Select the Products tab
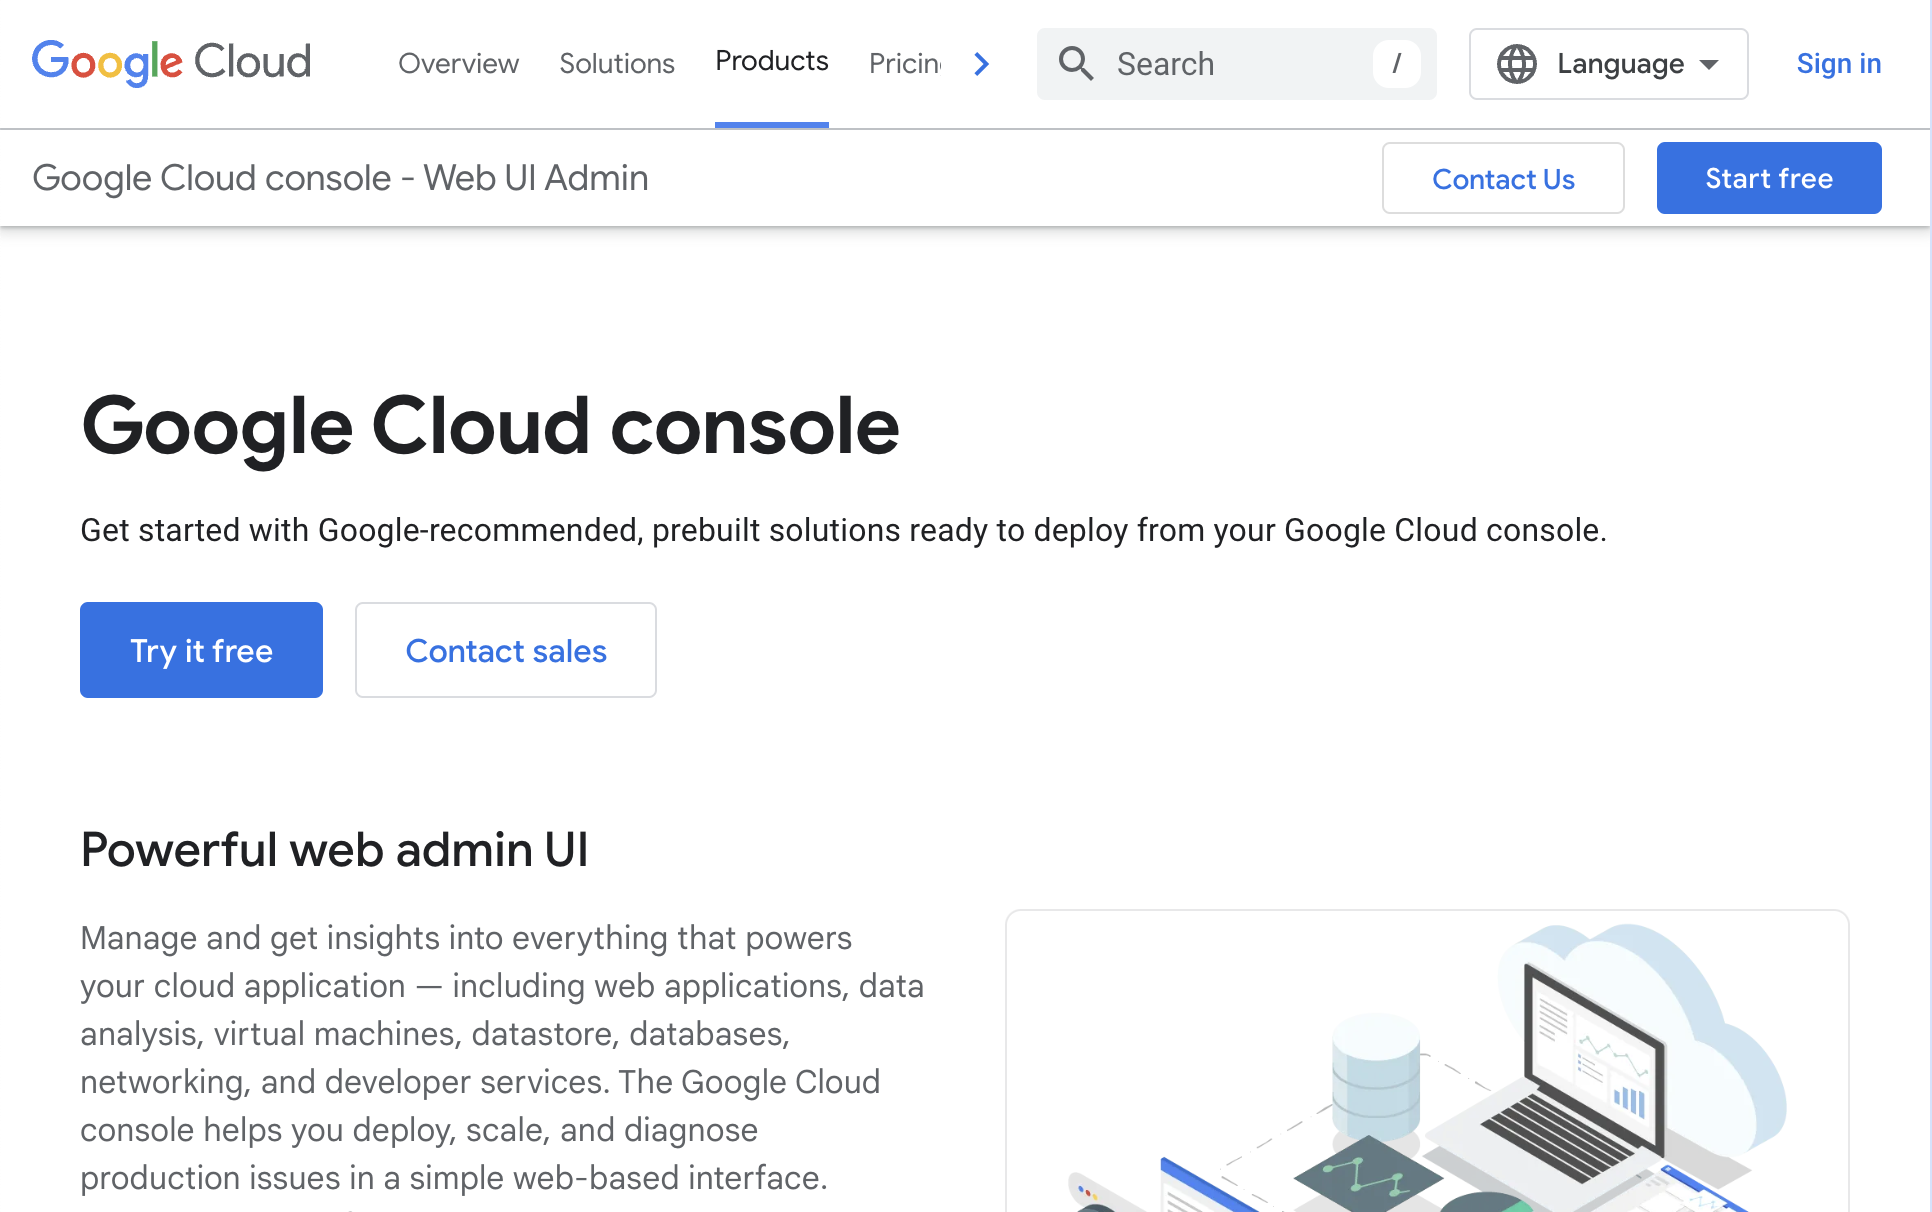Viewport: 1932px width, 1212px height. click(771, 61)
